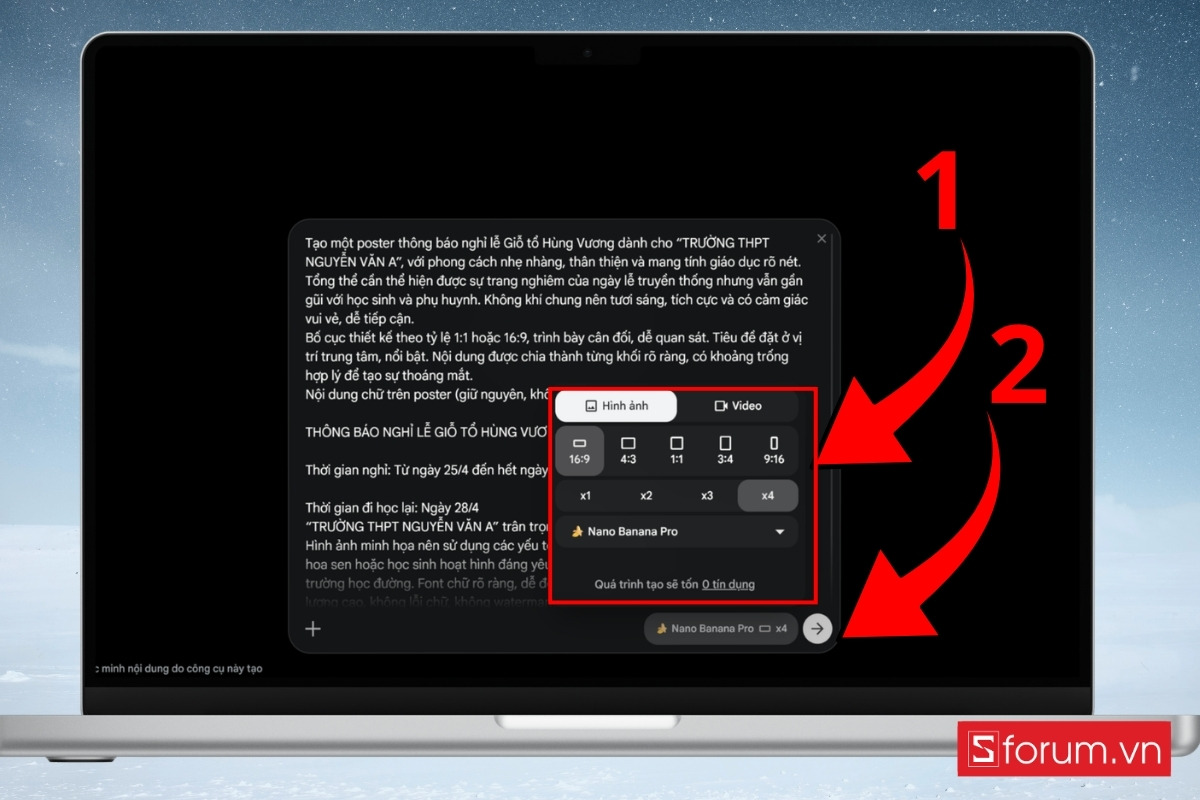Choose the 1:1 aspect ratio
The width and height of the screenshot is (1200, 800).
coord(677,450)
